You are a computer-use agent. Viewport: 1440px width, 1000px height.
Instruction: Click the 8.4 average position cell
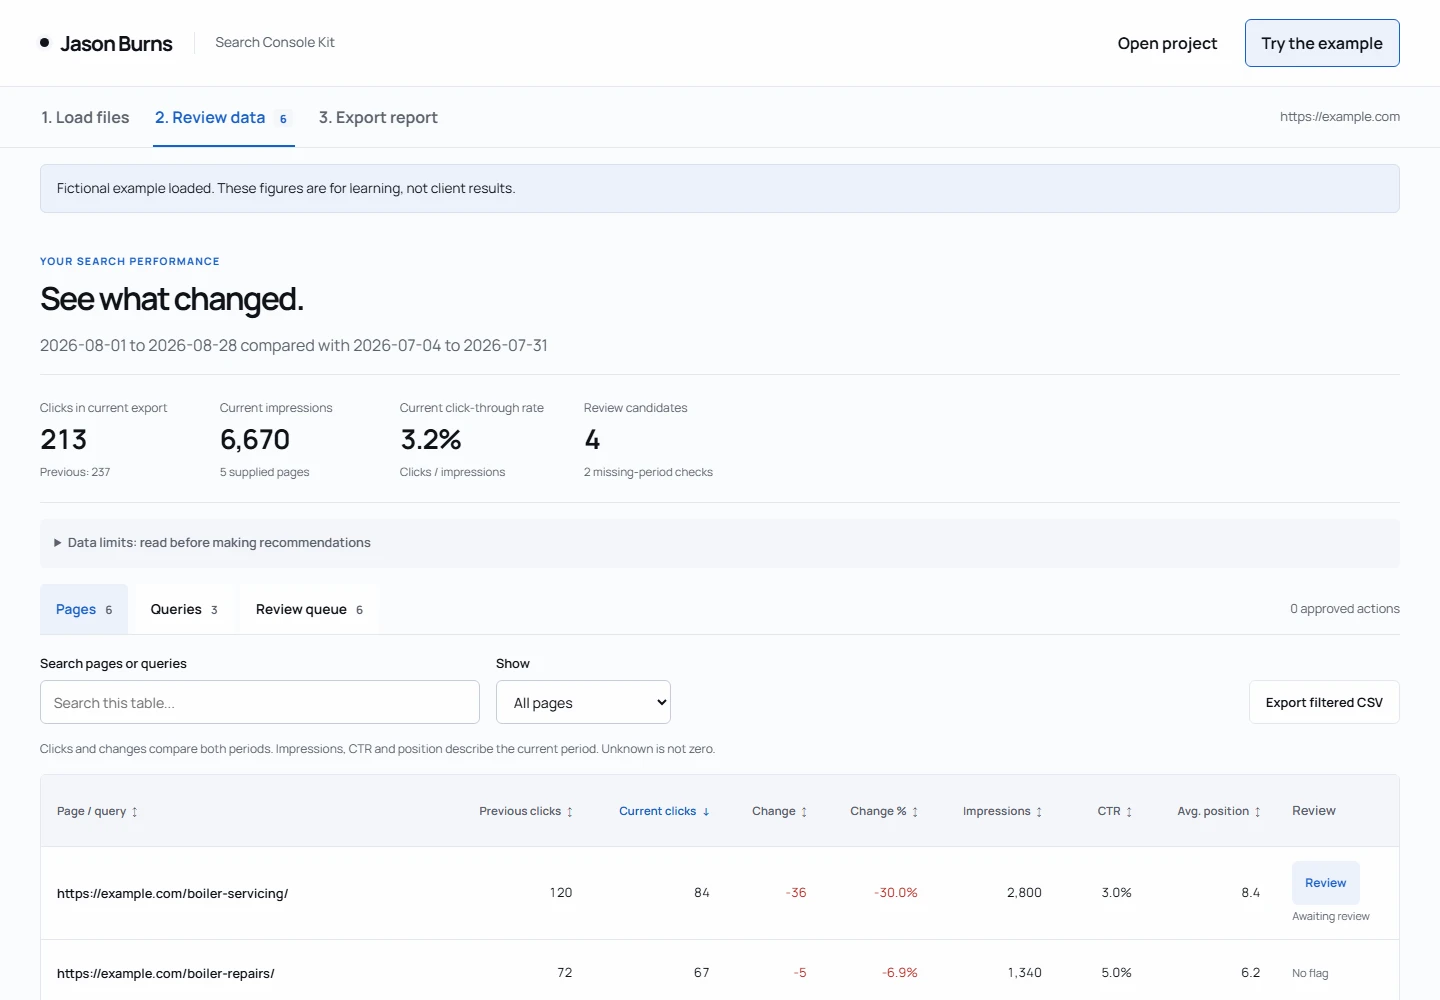[x=1250, y=893]
